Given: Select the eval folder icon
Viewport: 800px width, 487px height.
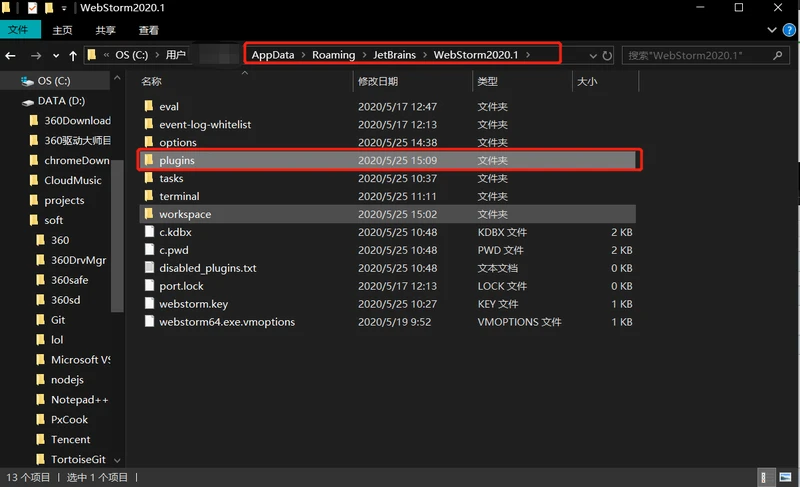Looking at the screenshot, I should (149, 106).
